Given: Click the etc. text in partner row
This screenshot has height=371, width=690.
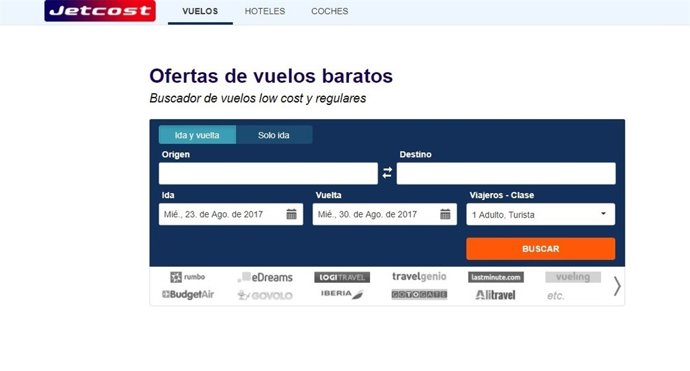Looking at the screenshot, I should (555, 296).
